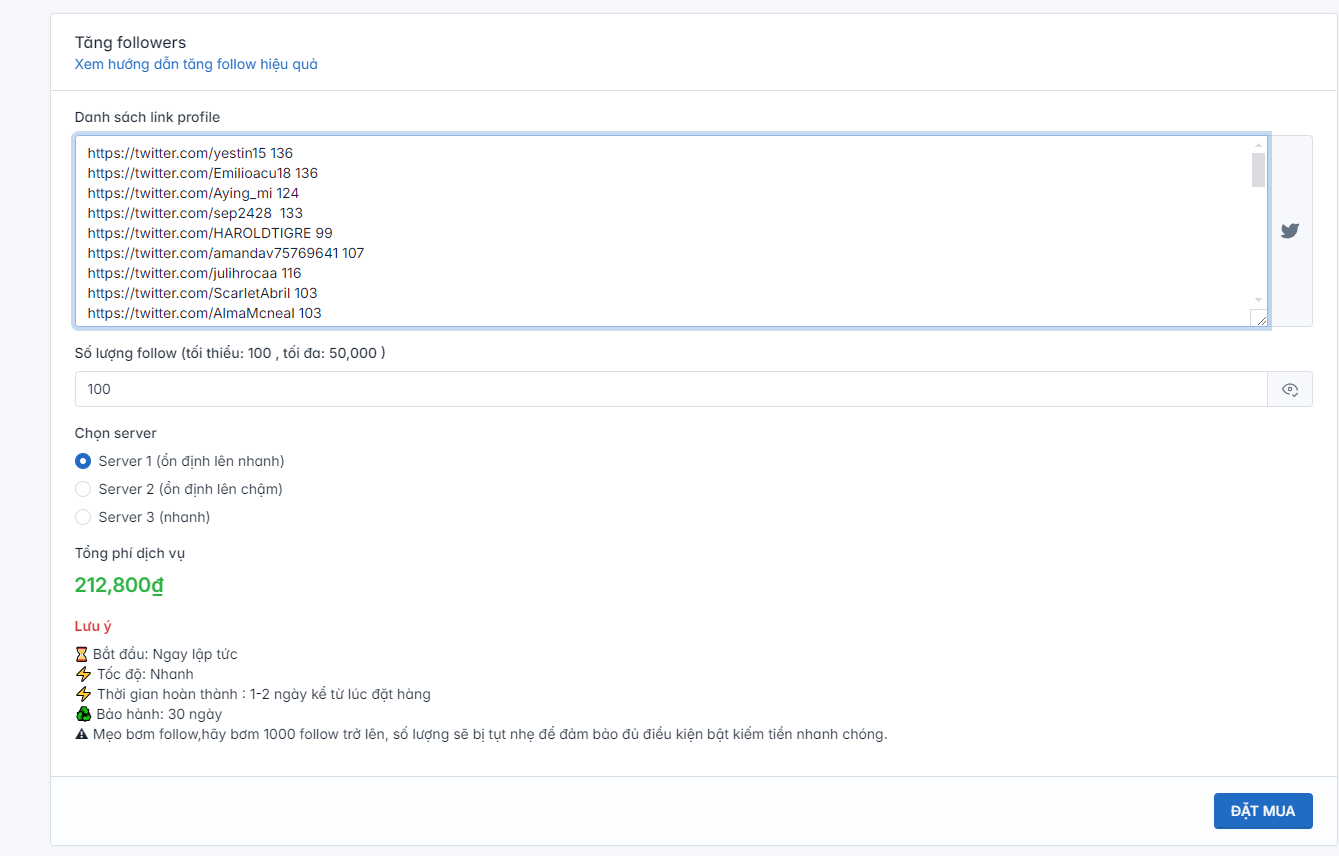The width and height of the screenshot is (1339, 856).
Task: Click the lightning icon beside "Tốc độ: Nhanh"
Action: [83, 674]
